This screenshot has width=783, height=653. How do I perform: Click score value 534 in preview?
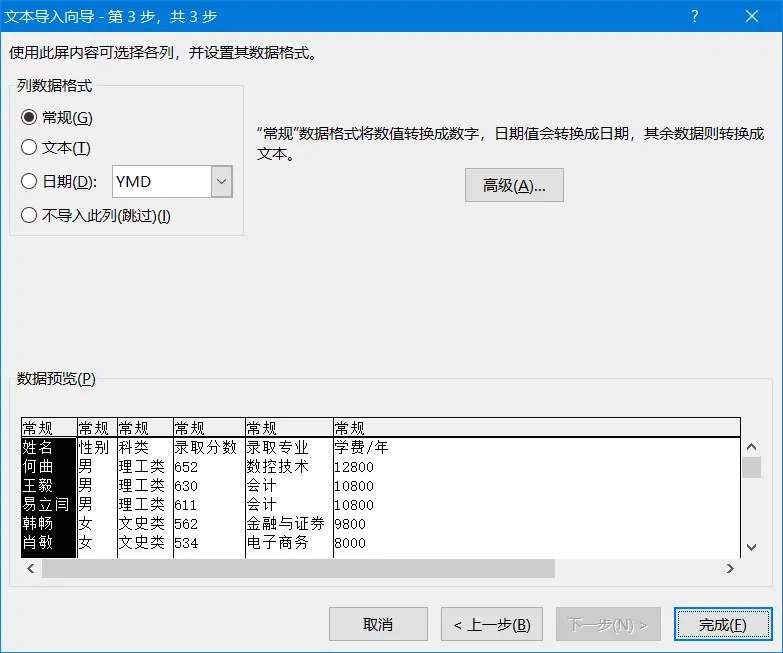pyautogui.click(x=186, y=543)
